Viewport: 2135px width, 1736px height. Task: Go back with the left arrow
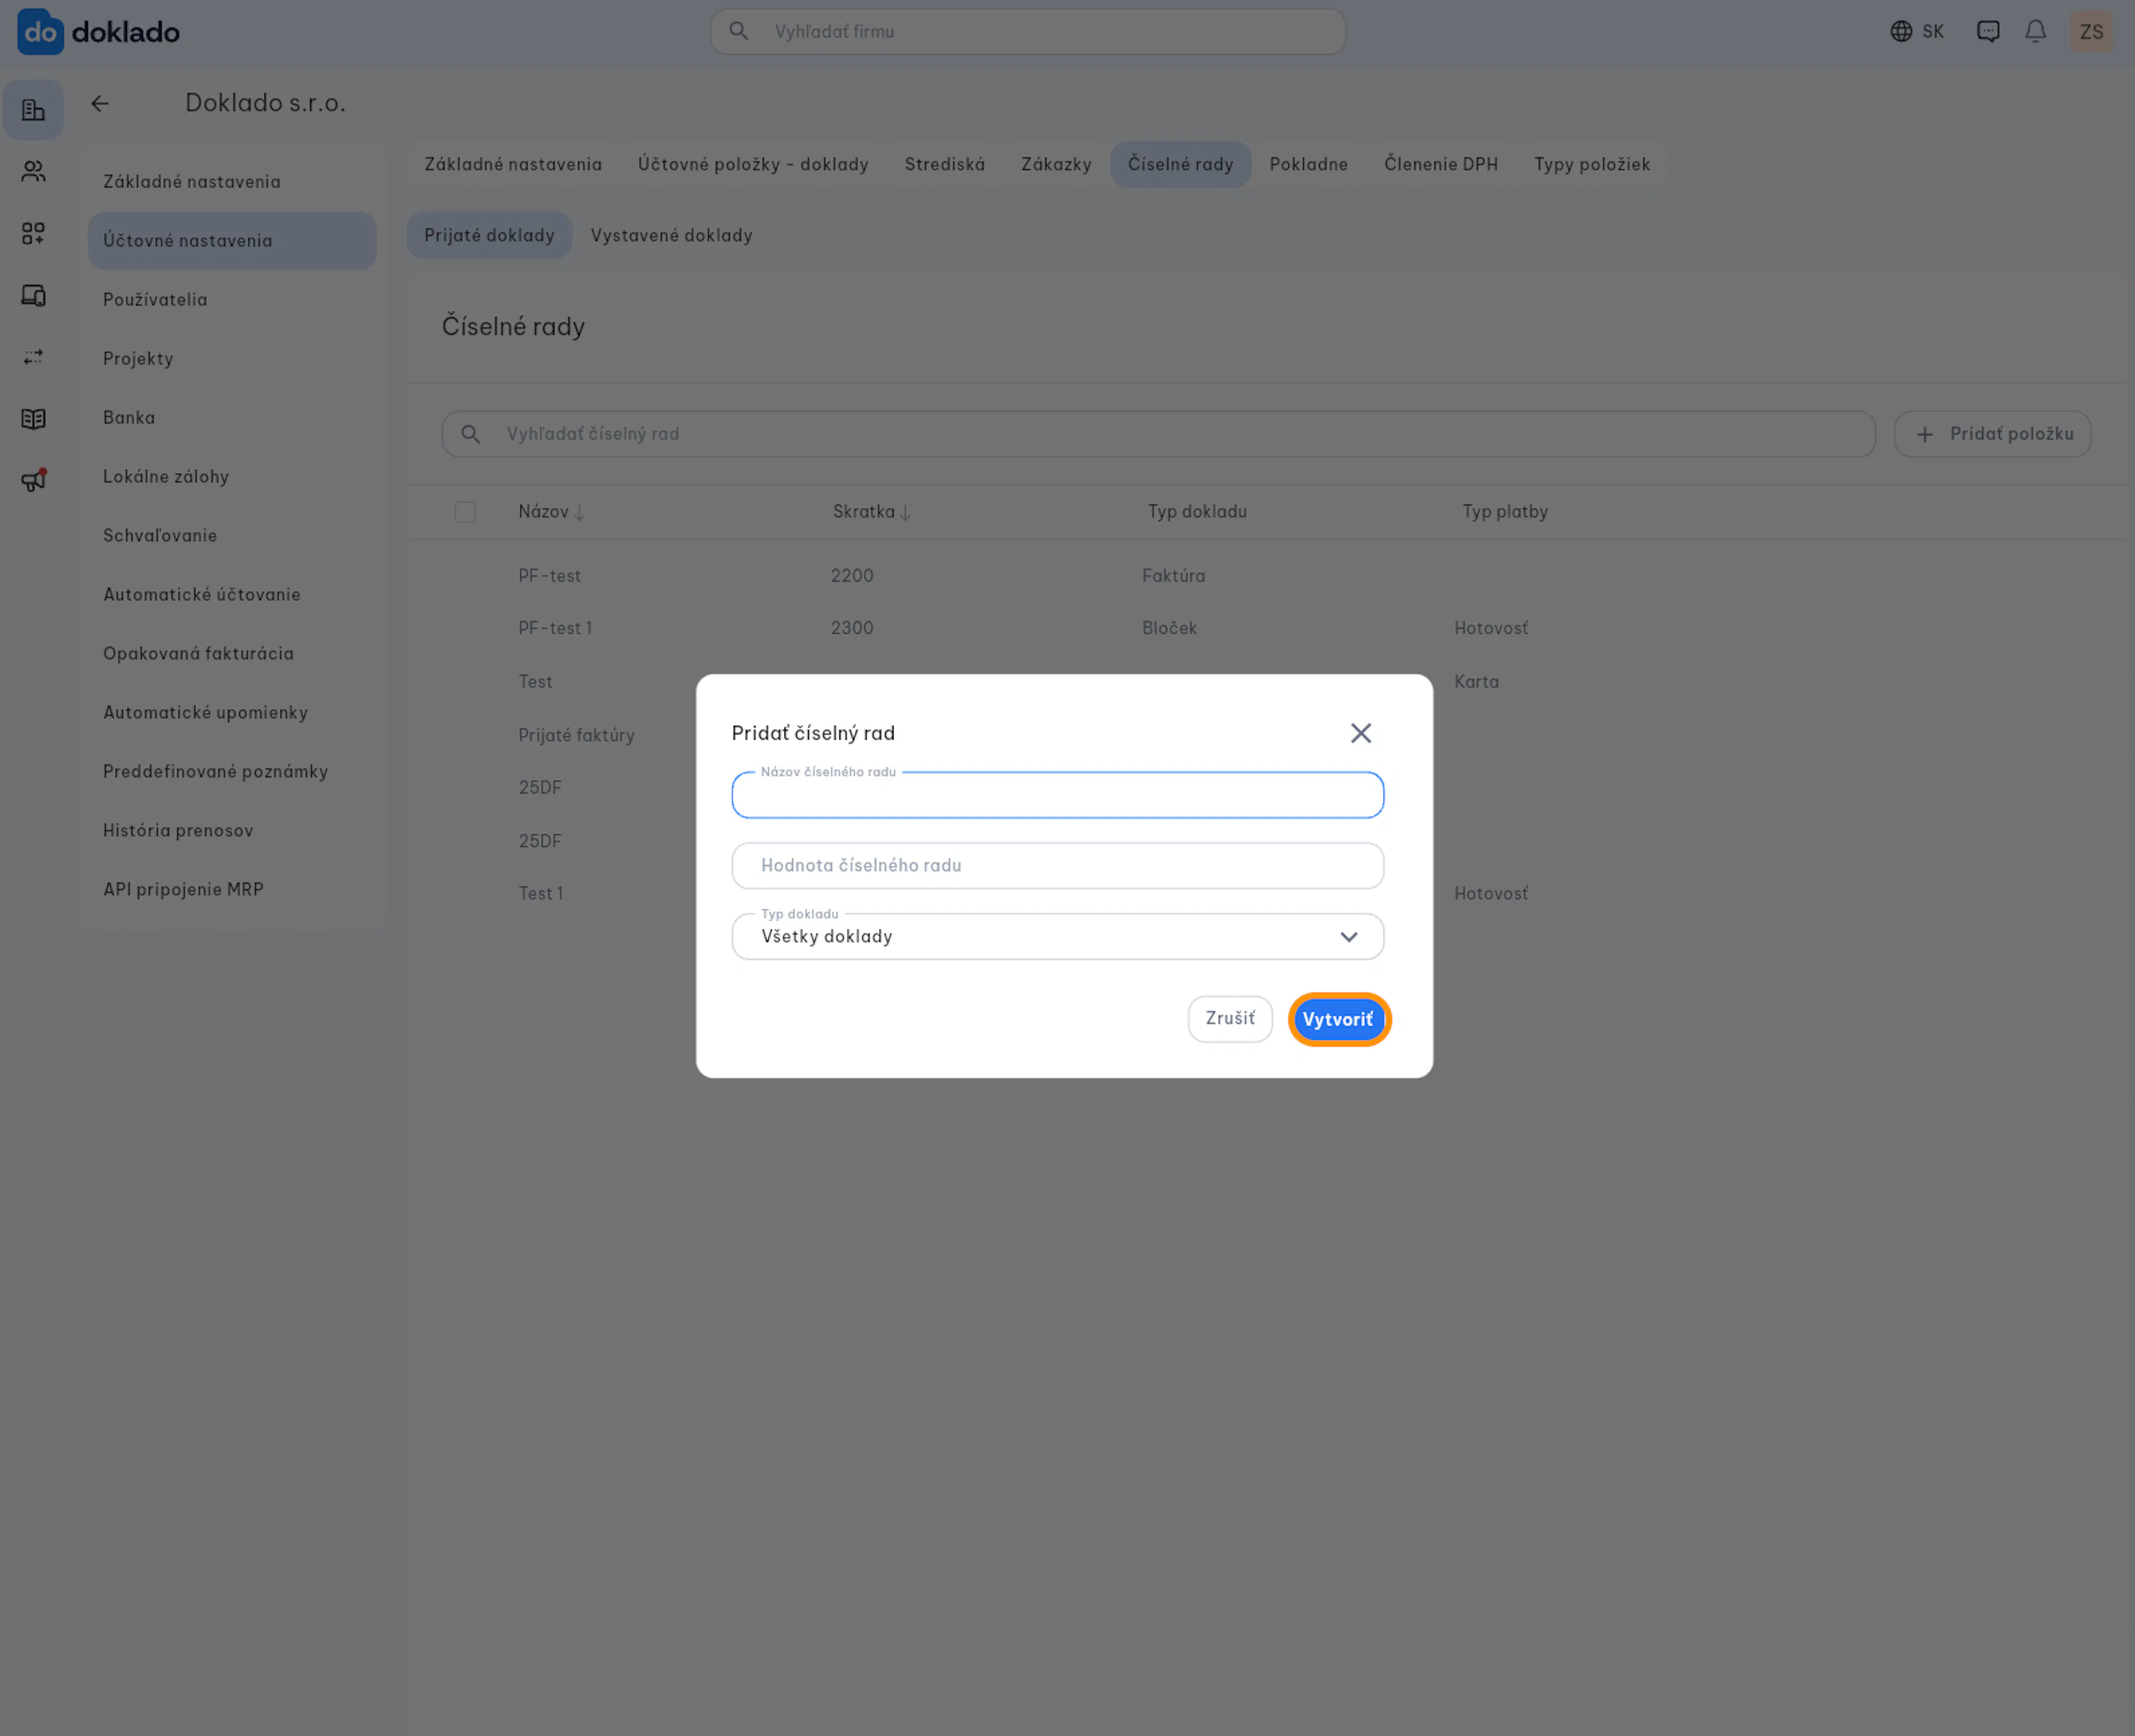[100, 103]
